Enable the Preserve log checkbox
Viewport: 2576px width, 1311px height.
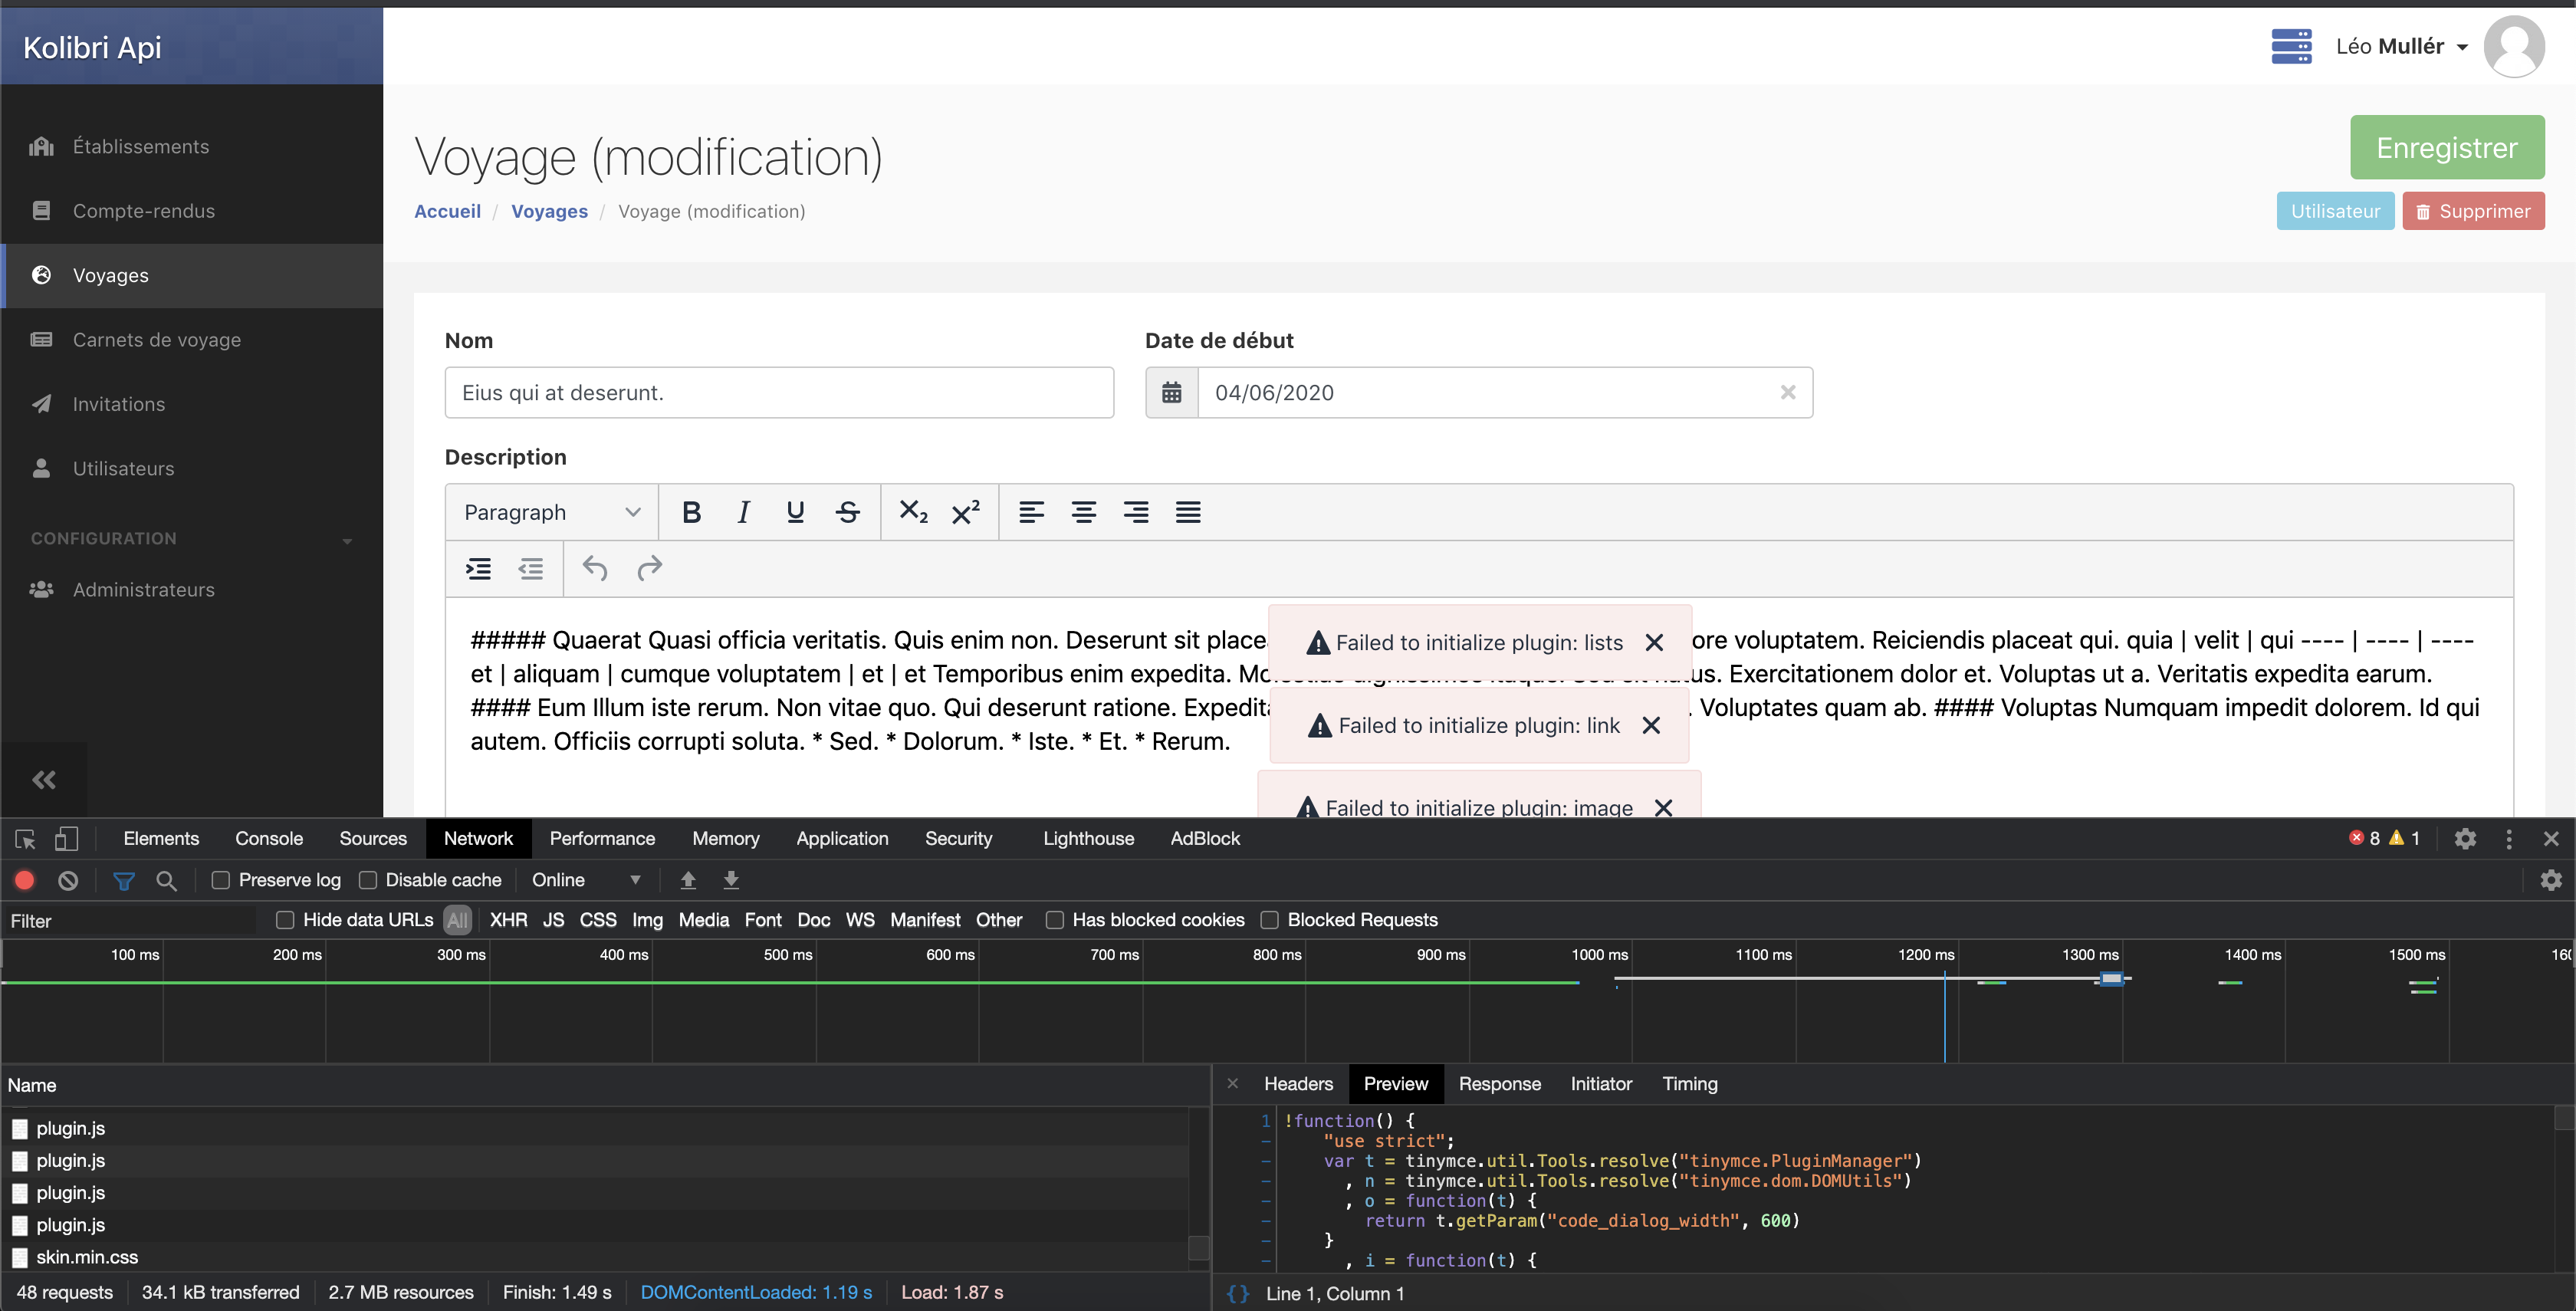click(x=221, y=880)
